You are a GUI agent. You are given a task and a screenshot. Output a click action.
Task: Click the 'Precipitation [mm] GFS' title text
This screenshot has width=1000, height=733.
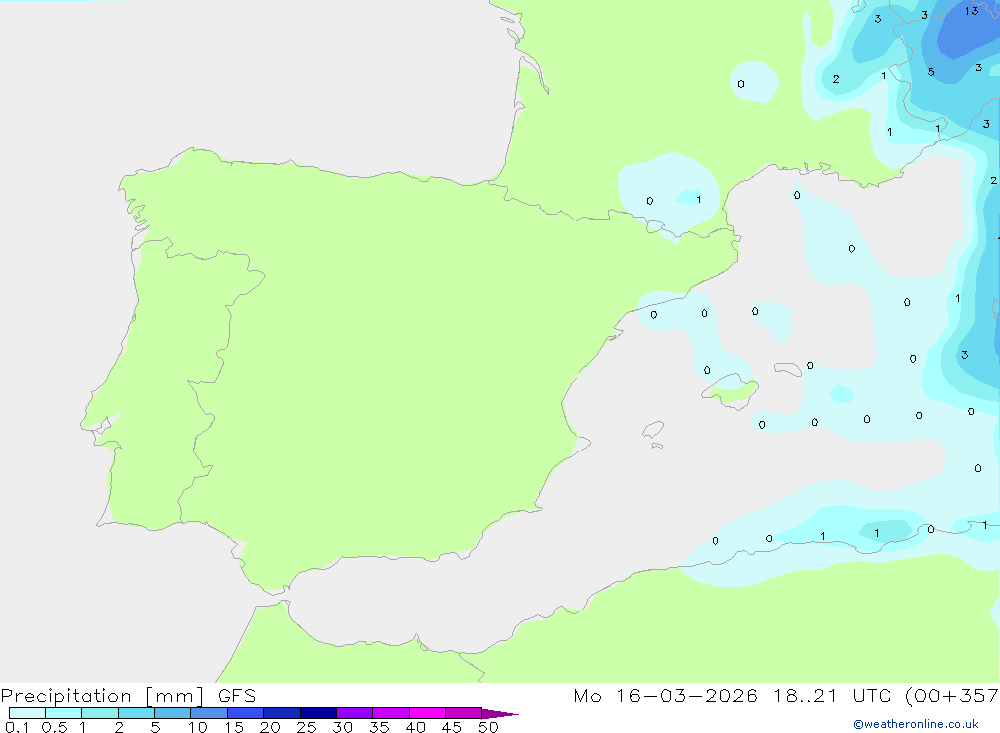128,696
